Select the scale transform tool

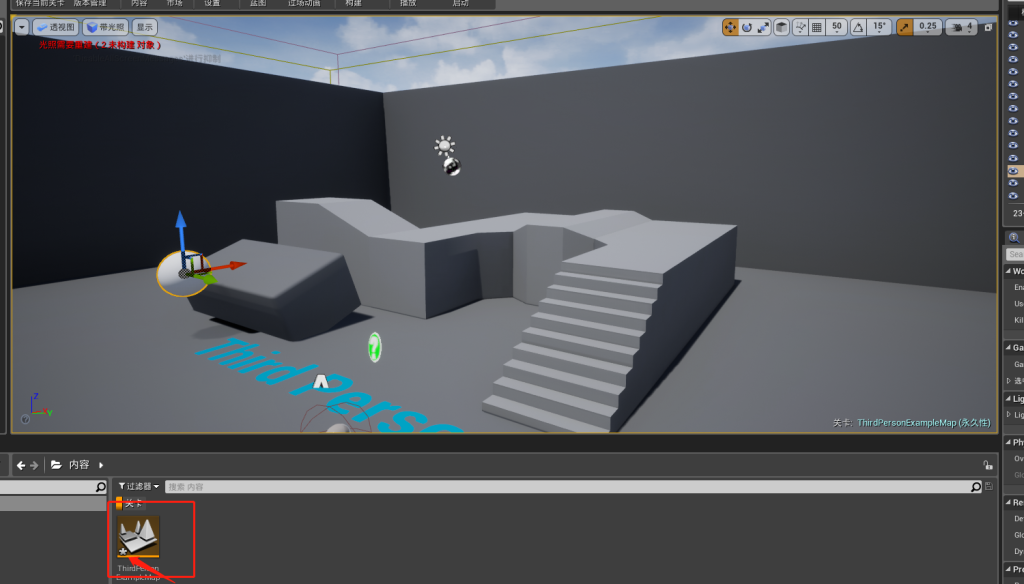[763, 27]
